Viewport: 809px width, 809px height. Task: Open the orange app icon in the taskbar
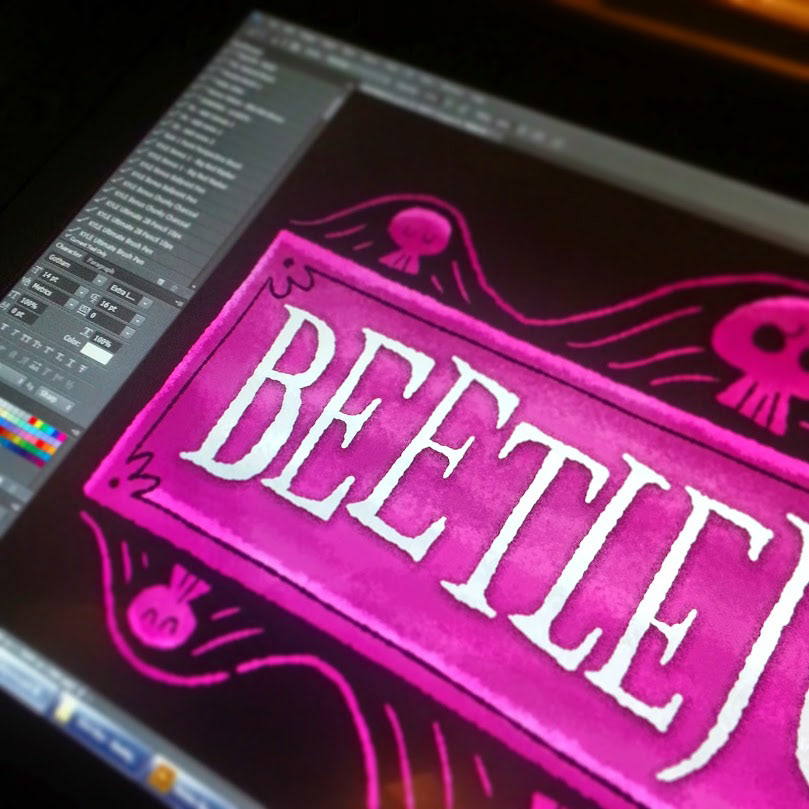coord(163,779)
